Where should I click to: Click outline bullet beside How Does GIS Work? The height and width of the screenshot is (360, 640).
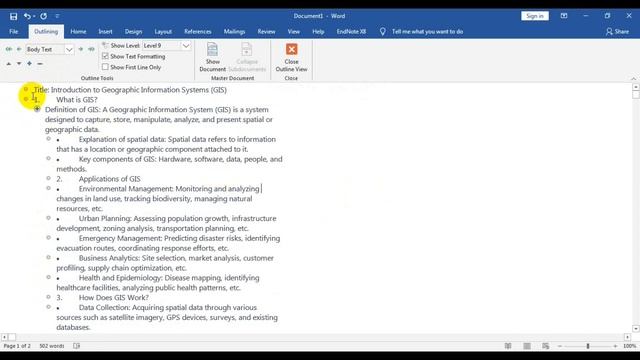[48, 297]
